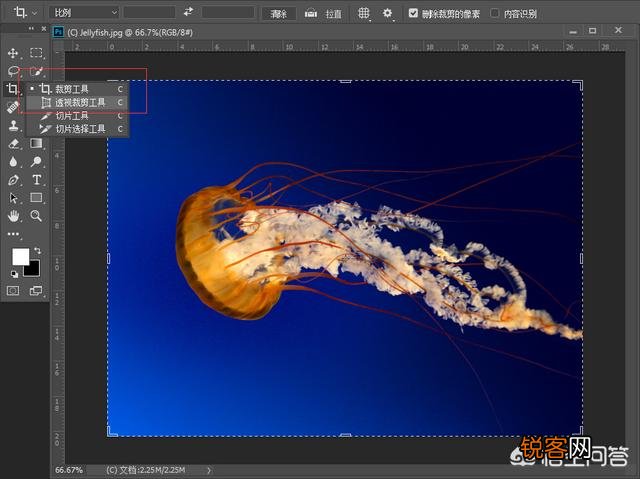
Task: Click the right-middle crop handle
Action: click(581, 258)
